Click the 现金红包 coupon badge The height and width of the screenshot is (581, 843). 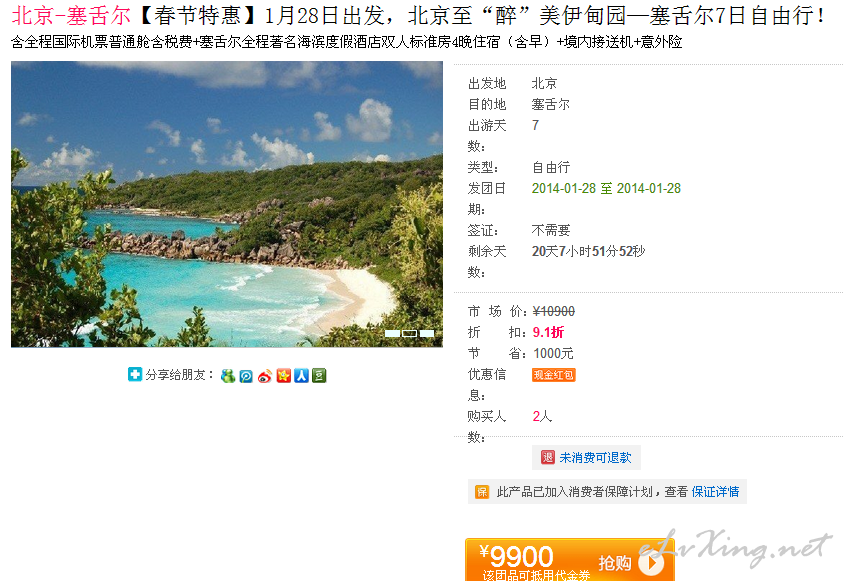click(x=554, y=375)
